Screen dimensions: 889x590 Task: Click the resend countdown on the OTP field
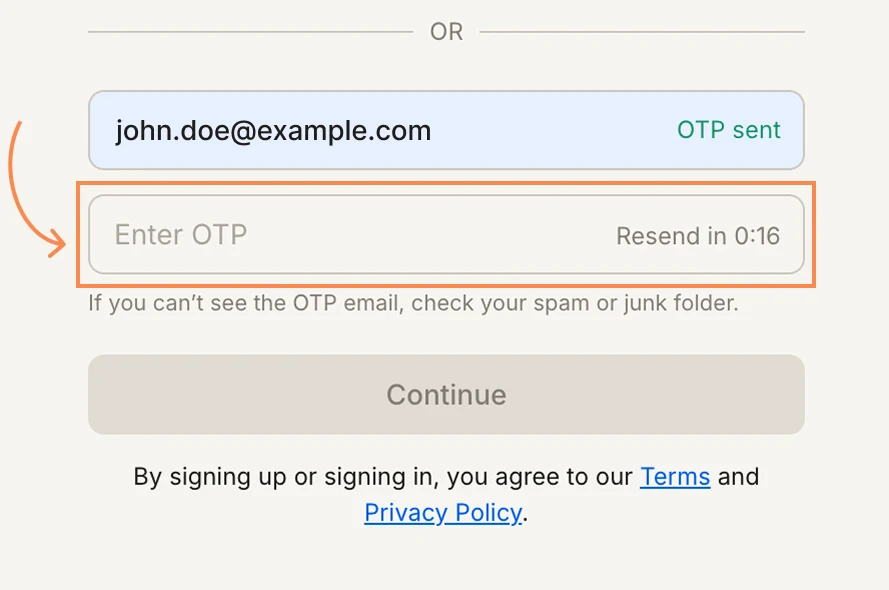(x=697, y=235)
